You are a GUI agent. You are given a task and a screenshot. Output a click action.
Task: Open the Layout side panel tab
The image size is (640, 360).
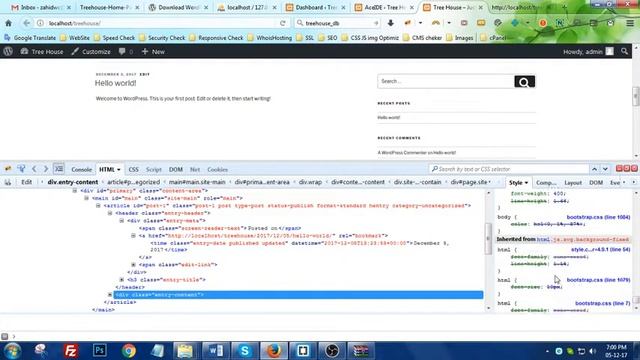(x=573, y=182)
